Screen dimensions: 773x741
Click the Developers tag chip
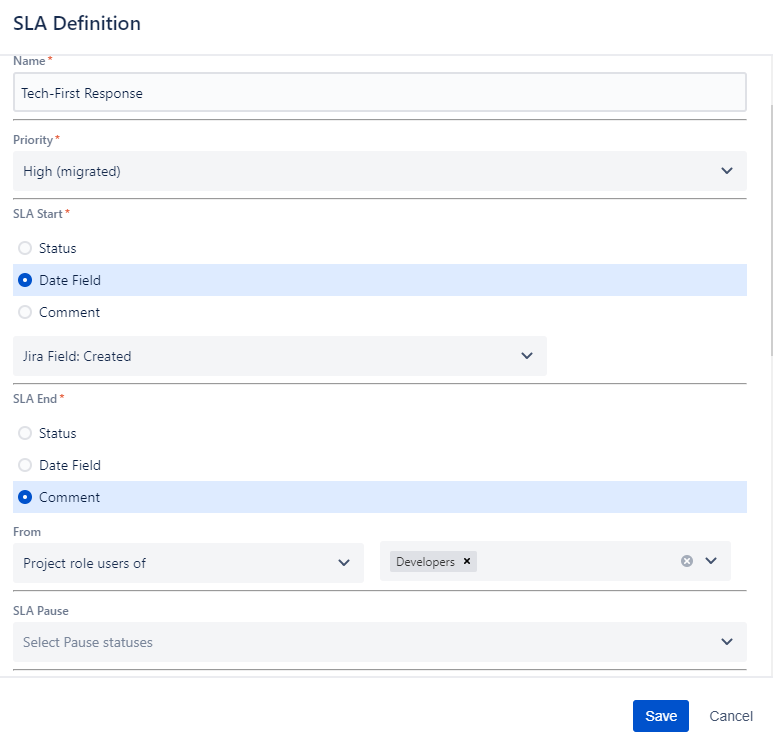click(x=425, y=562)
